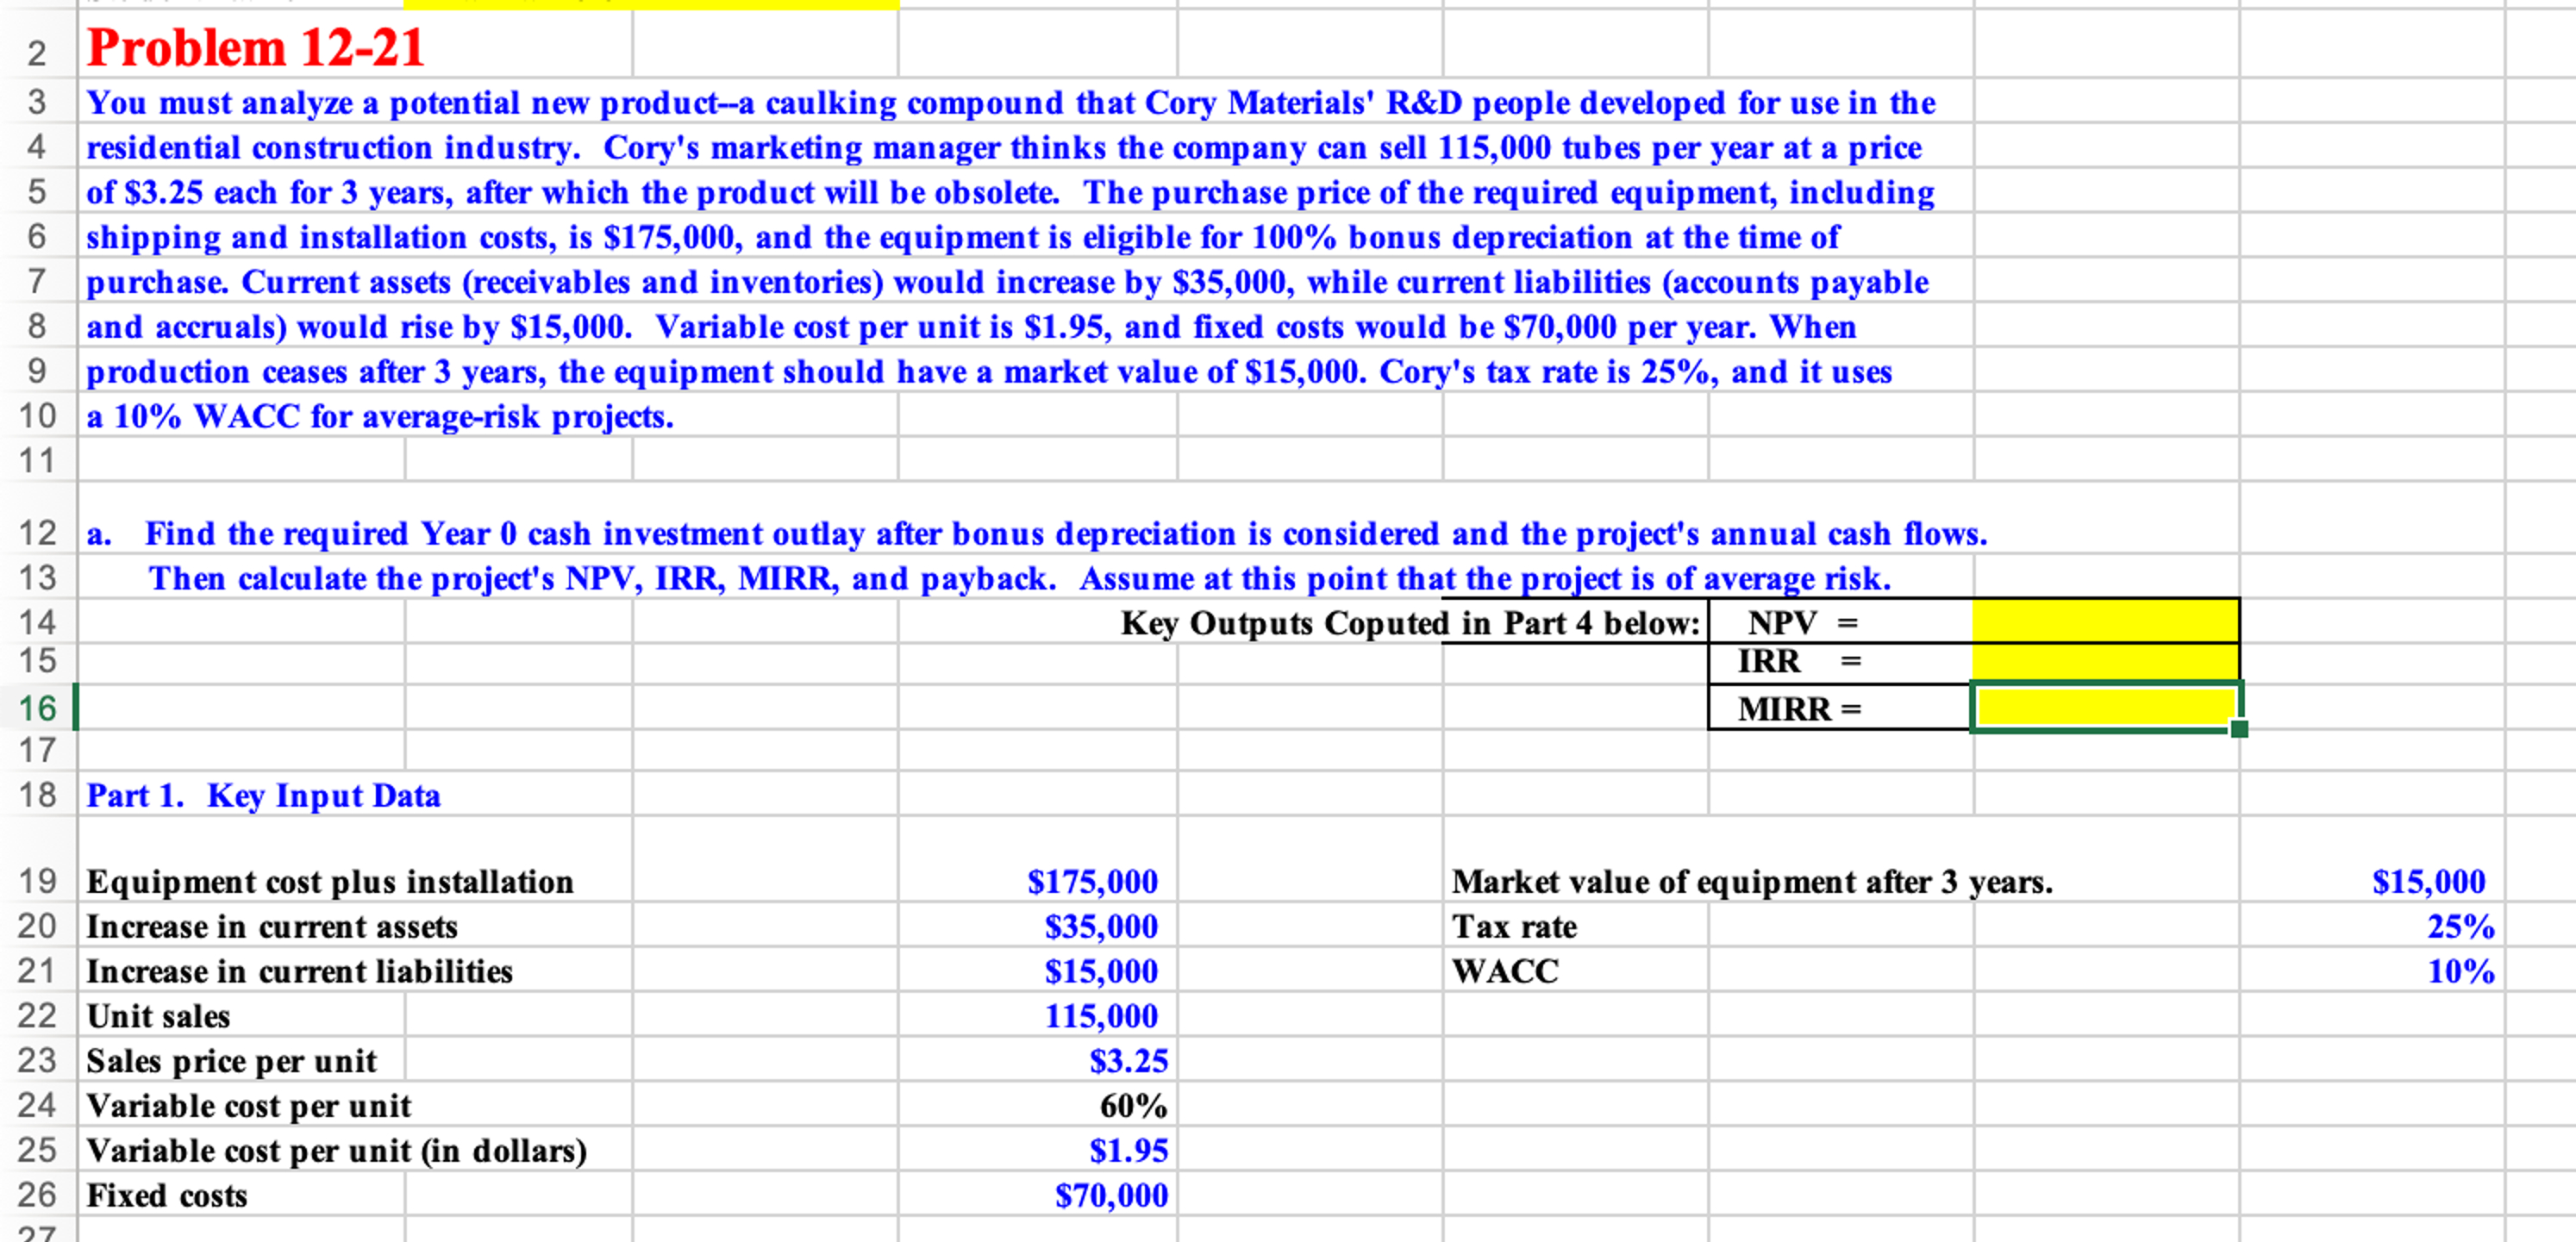Select the $35,000 current assets cell
This screenshot has width=2576, height=1242.
click(1100, 926)
